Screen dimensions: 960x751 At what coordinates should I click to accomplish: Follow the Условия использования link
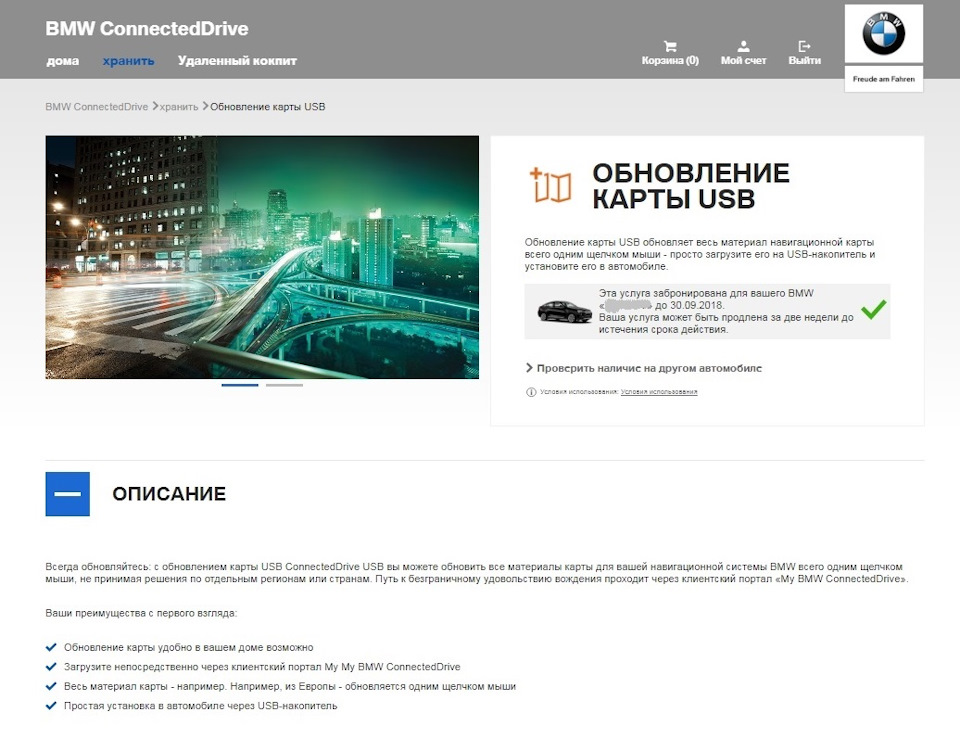(x=659, y=392)
